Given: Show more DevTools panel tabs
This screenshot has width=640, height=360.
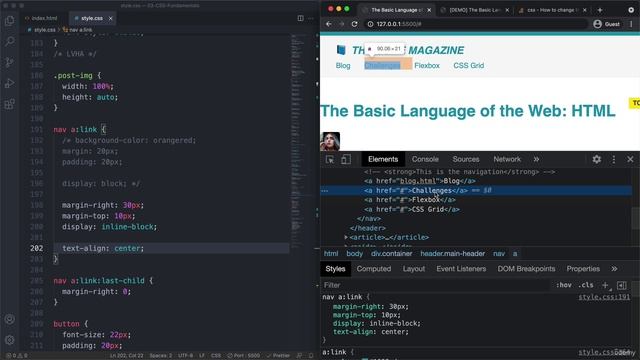Looking at the screenshot, I should coord(536,159).
